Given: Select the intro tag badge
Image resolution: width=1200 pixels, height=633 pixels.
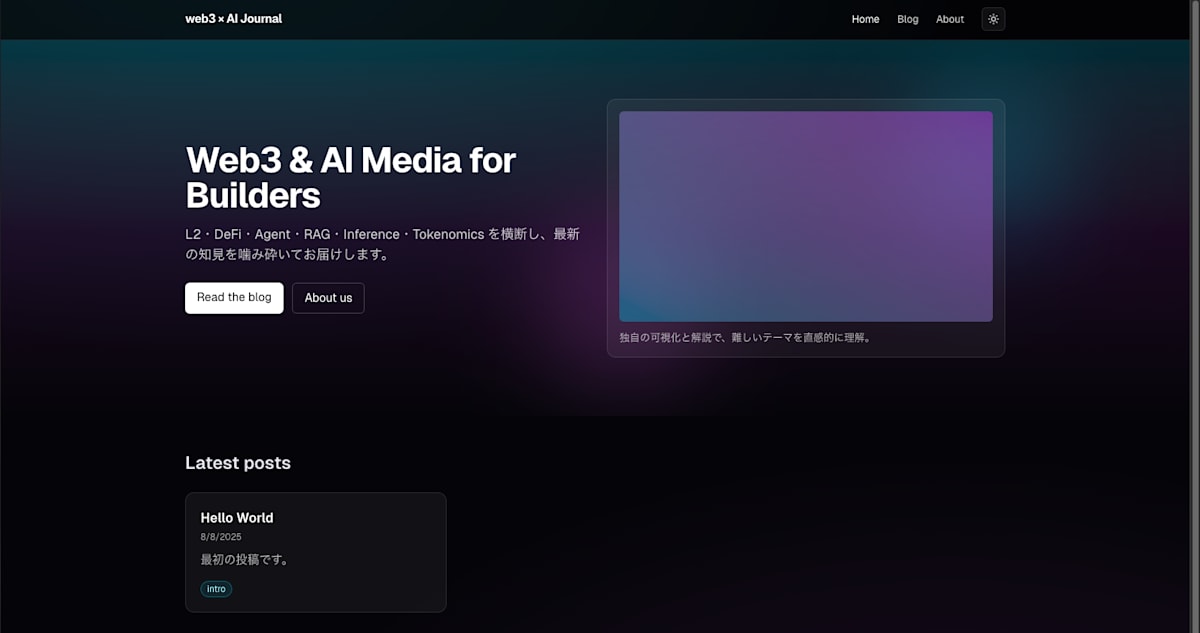Looking at the screenshot, I should pyautogui.click(x=216, y=589).
